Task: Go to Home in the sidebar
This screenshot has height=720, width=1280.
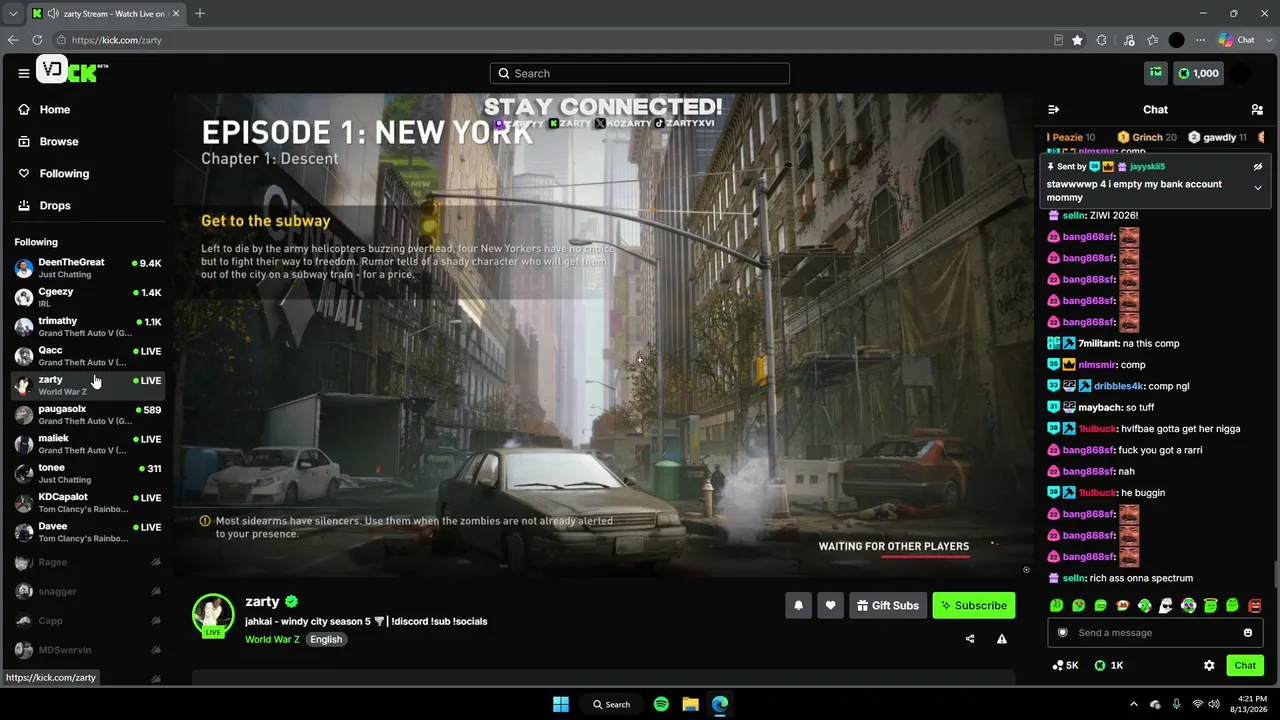Action: pyautogui.click(x=55, y=110)
